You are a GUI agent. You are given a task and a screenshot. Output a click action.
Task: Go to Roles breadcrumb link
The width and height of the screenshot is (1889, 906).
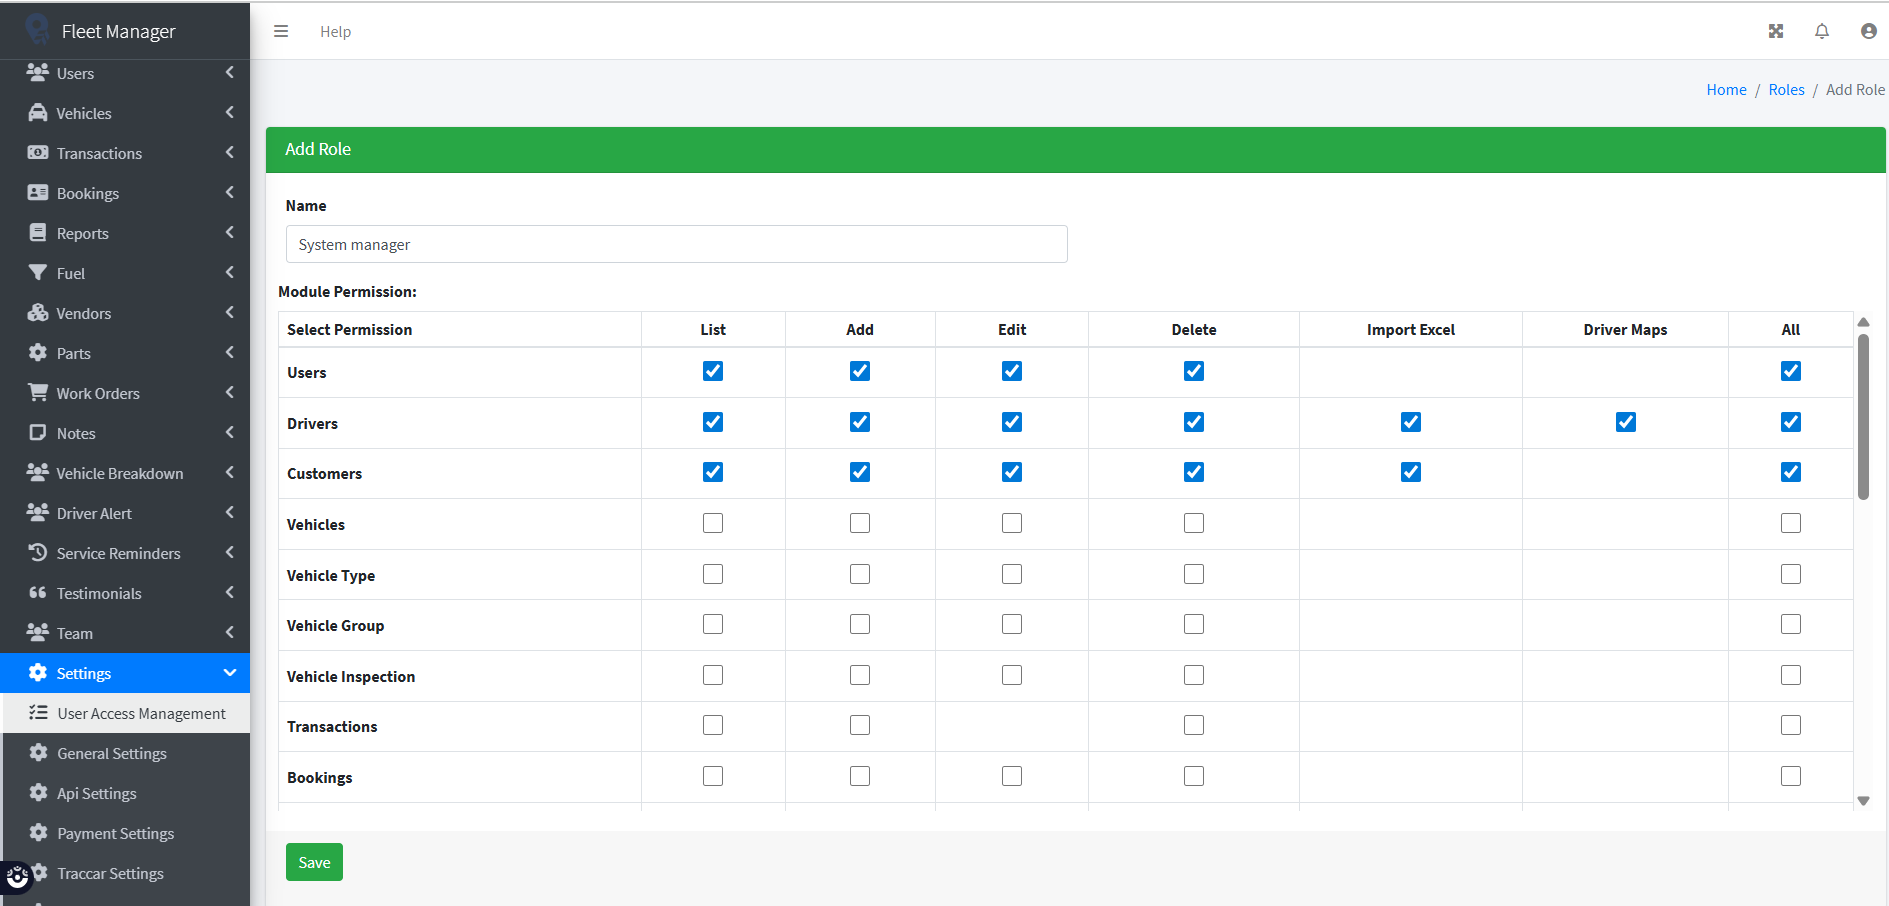1785,90
